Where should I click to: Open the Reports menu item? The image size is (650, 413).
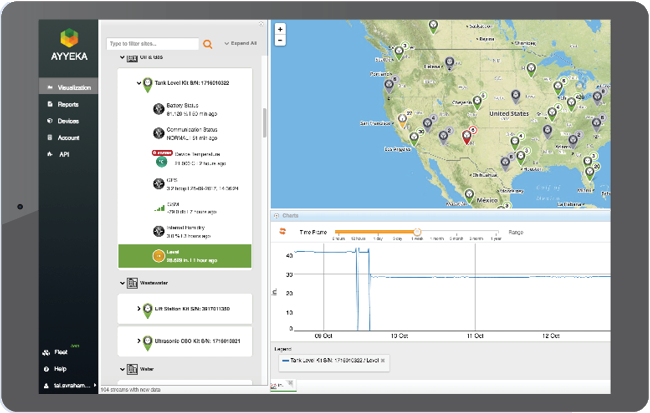pyautogui.click(x=68, y=104)
